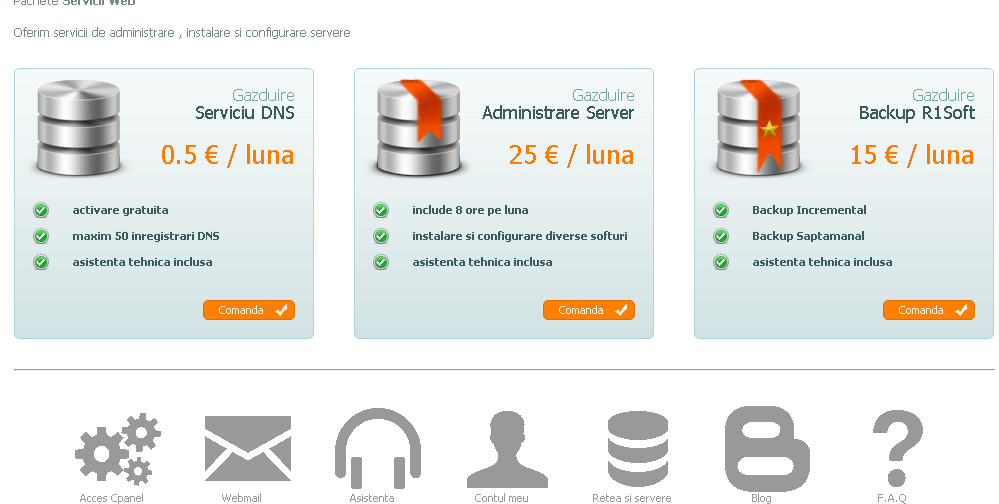
Task: Open the Contul meu text link
Action: (x=501, y=498)
